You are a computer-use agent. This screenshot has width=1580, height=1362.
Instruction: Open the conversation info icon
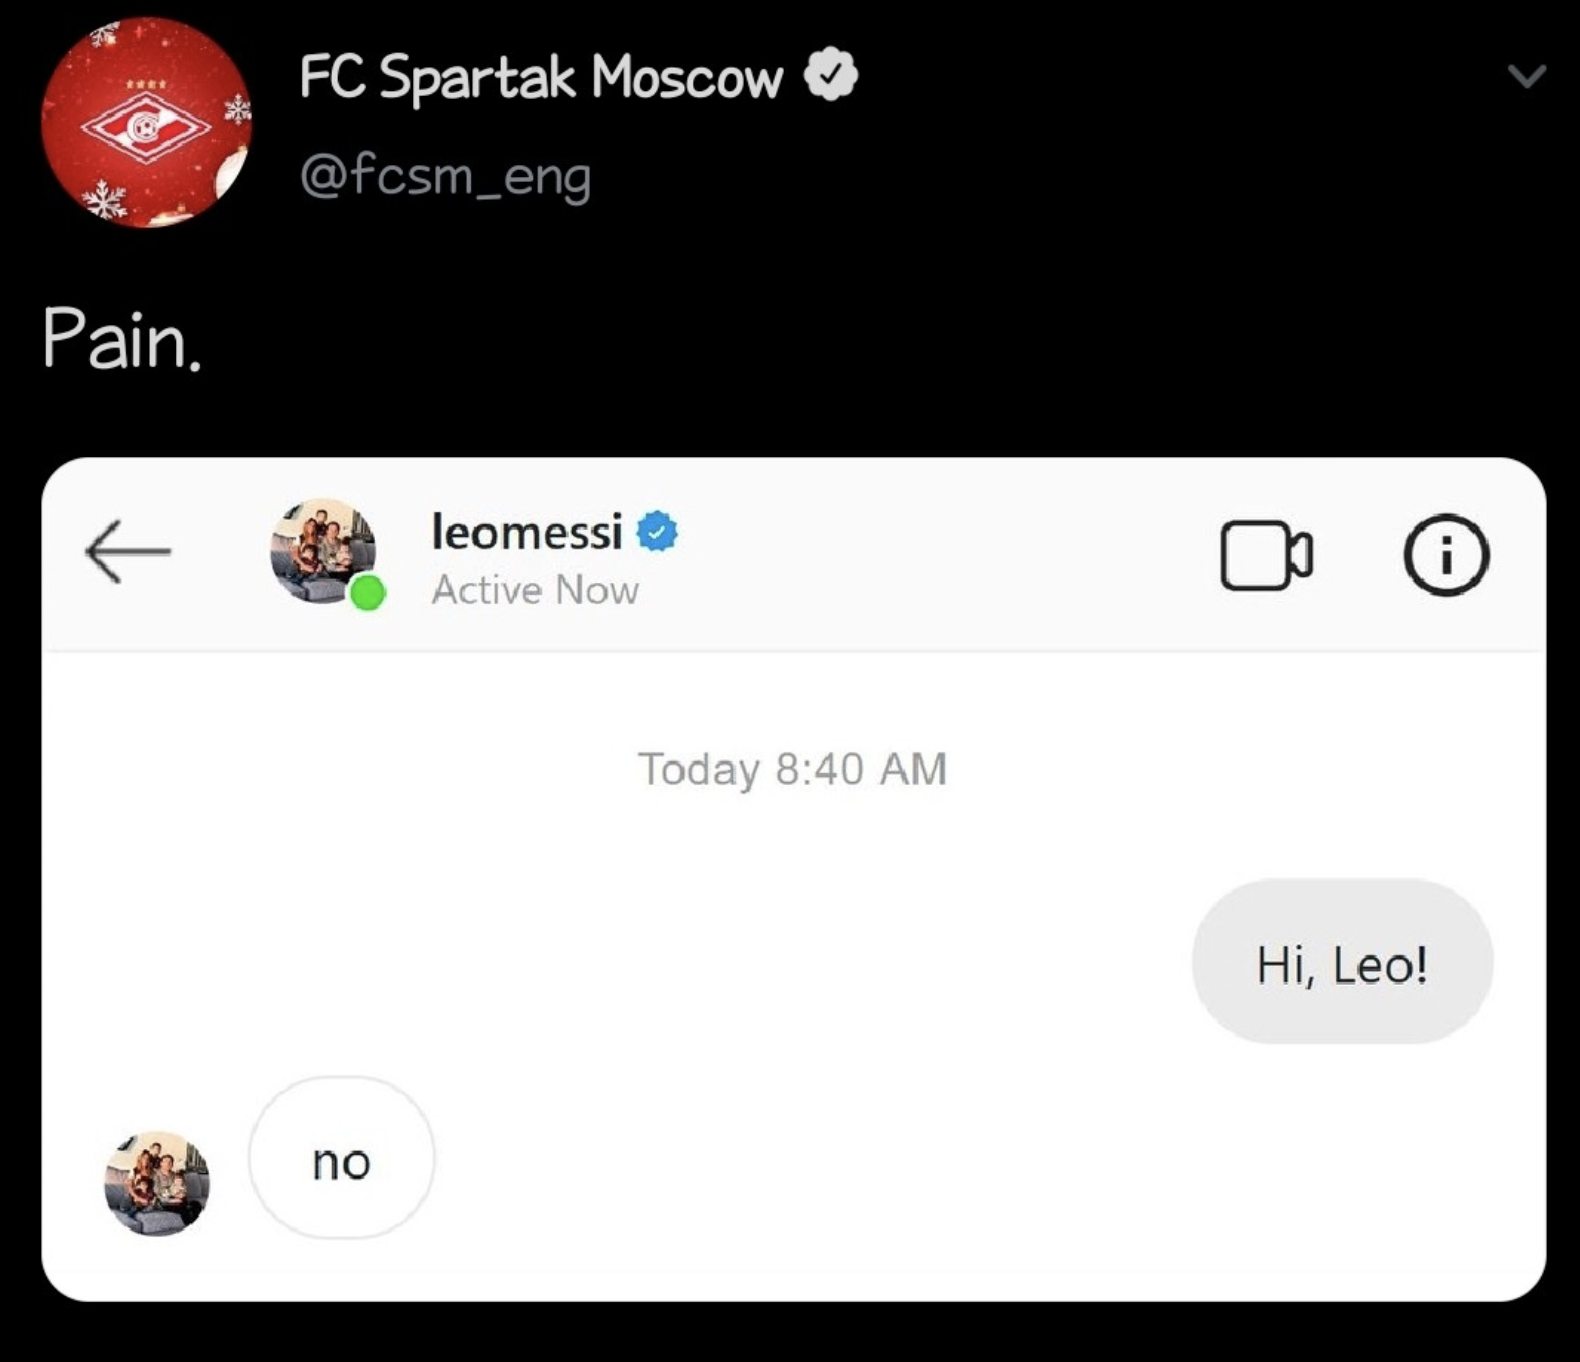click(x=1446, y=555)
